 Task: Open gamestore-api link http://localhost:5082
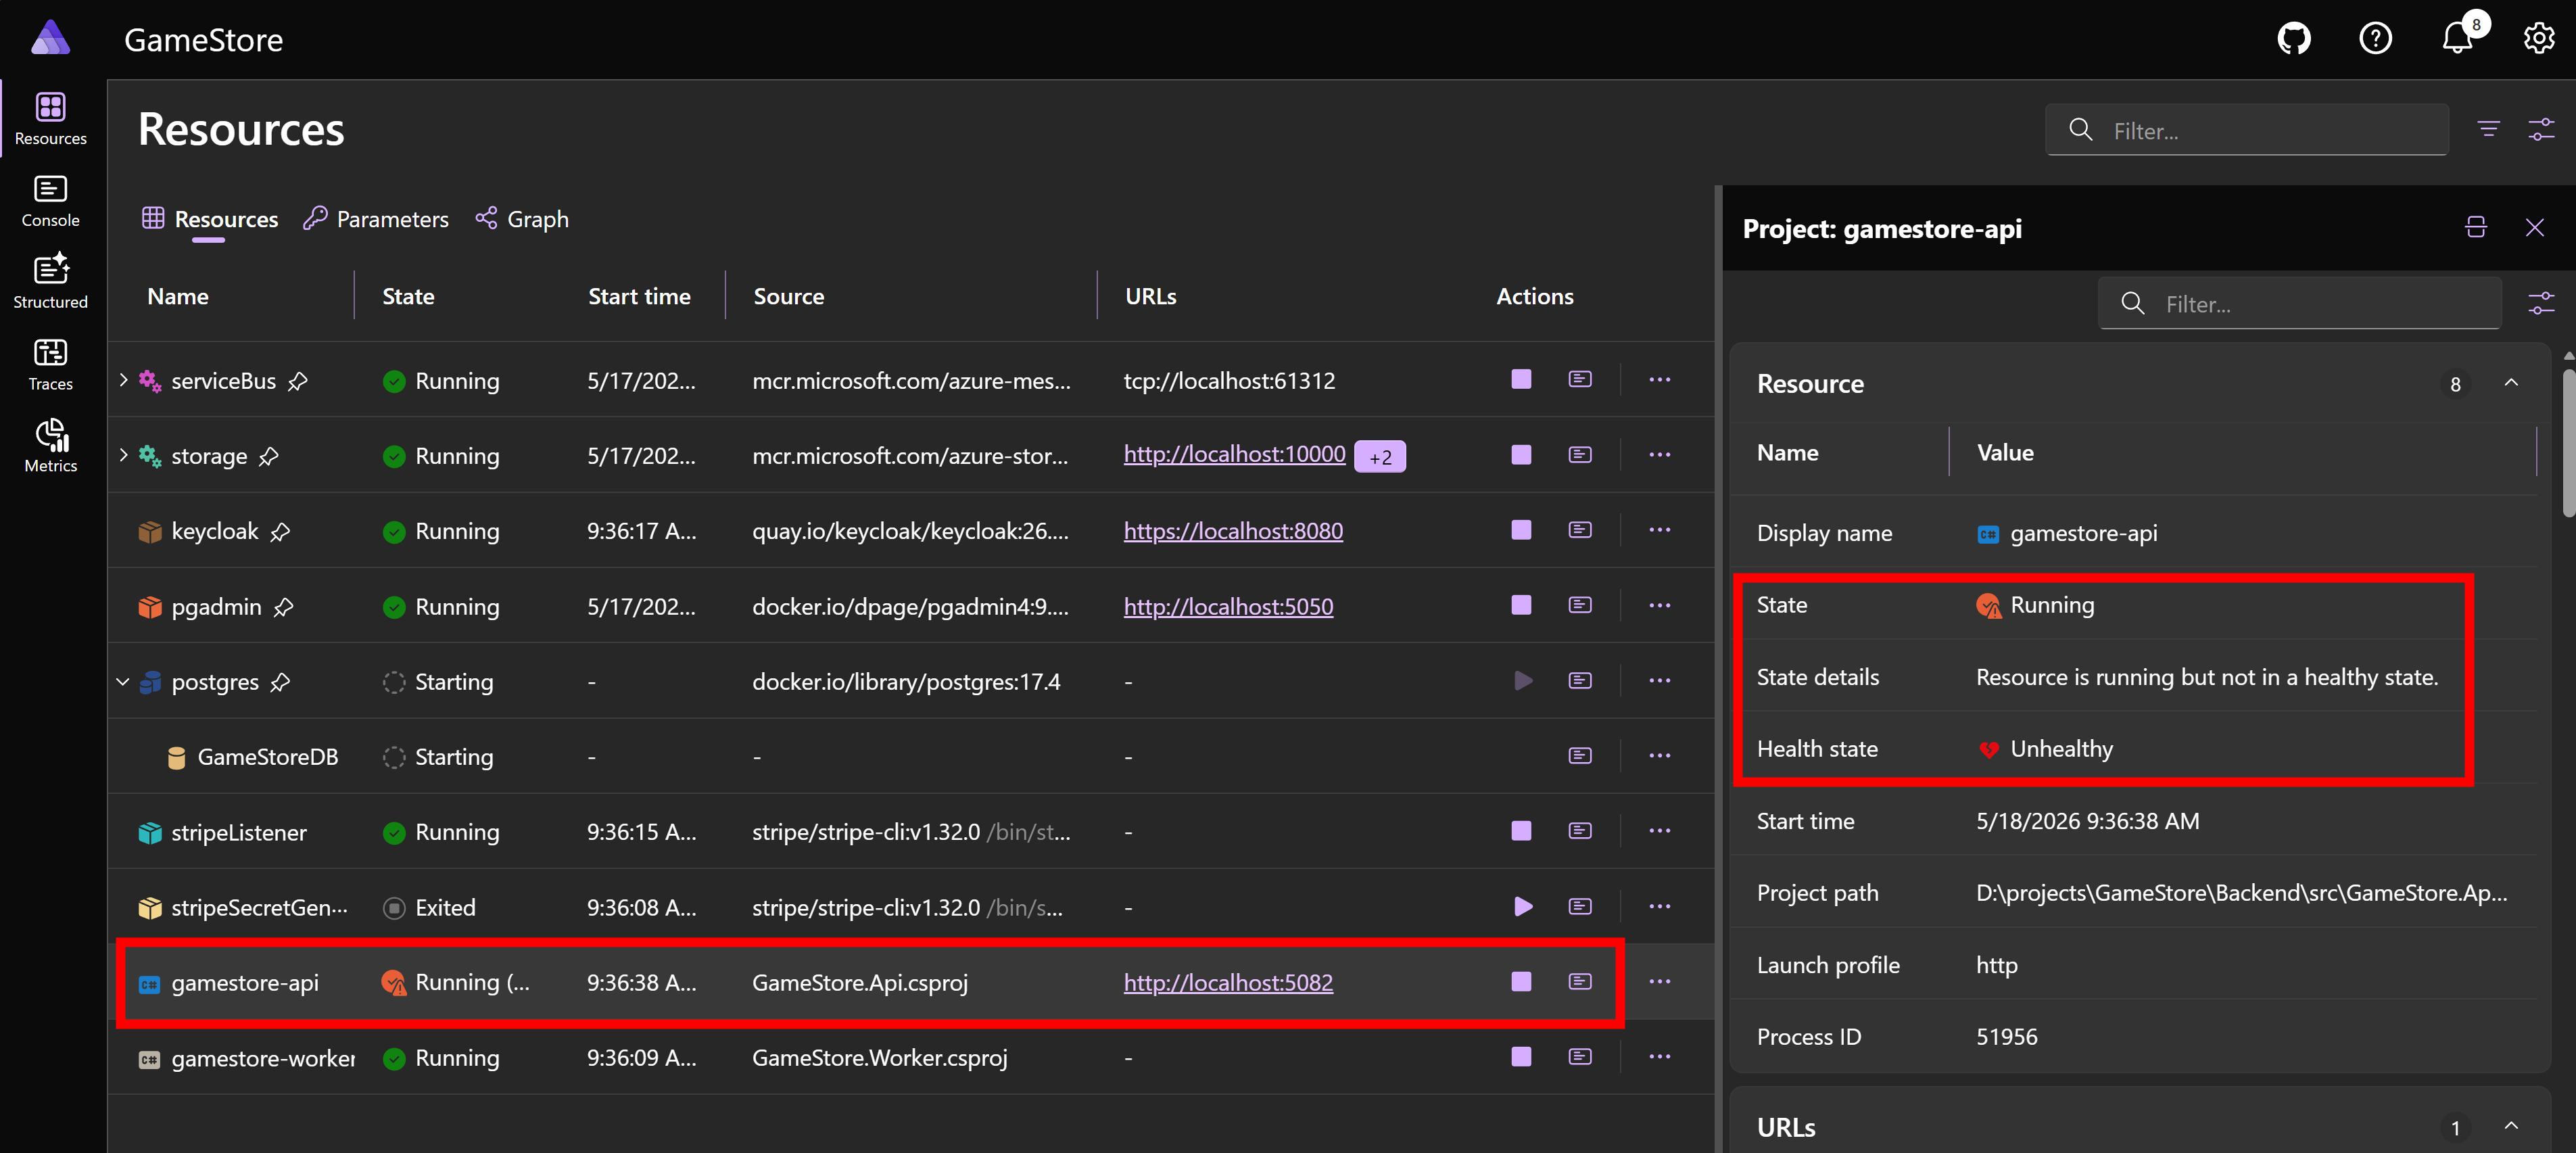[1228, 982]
